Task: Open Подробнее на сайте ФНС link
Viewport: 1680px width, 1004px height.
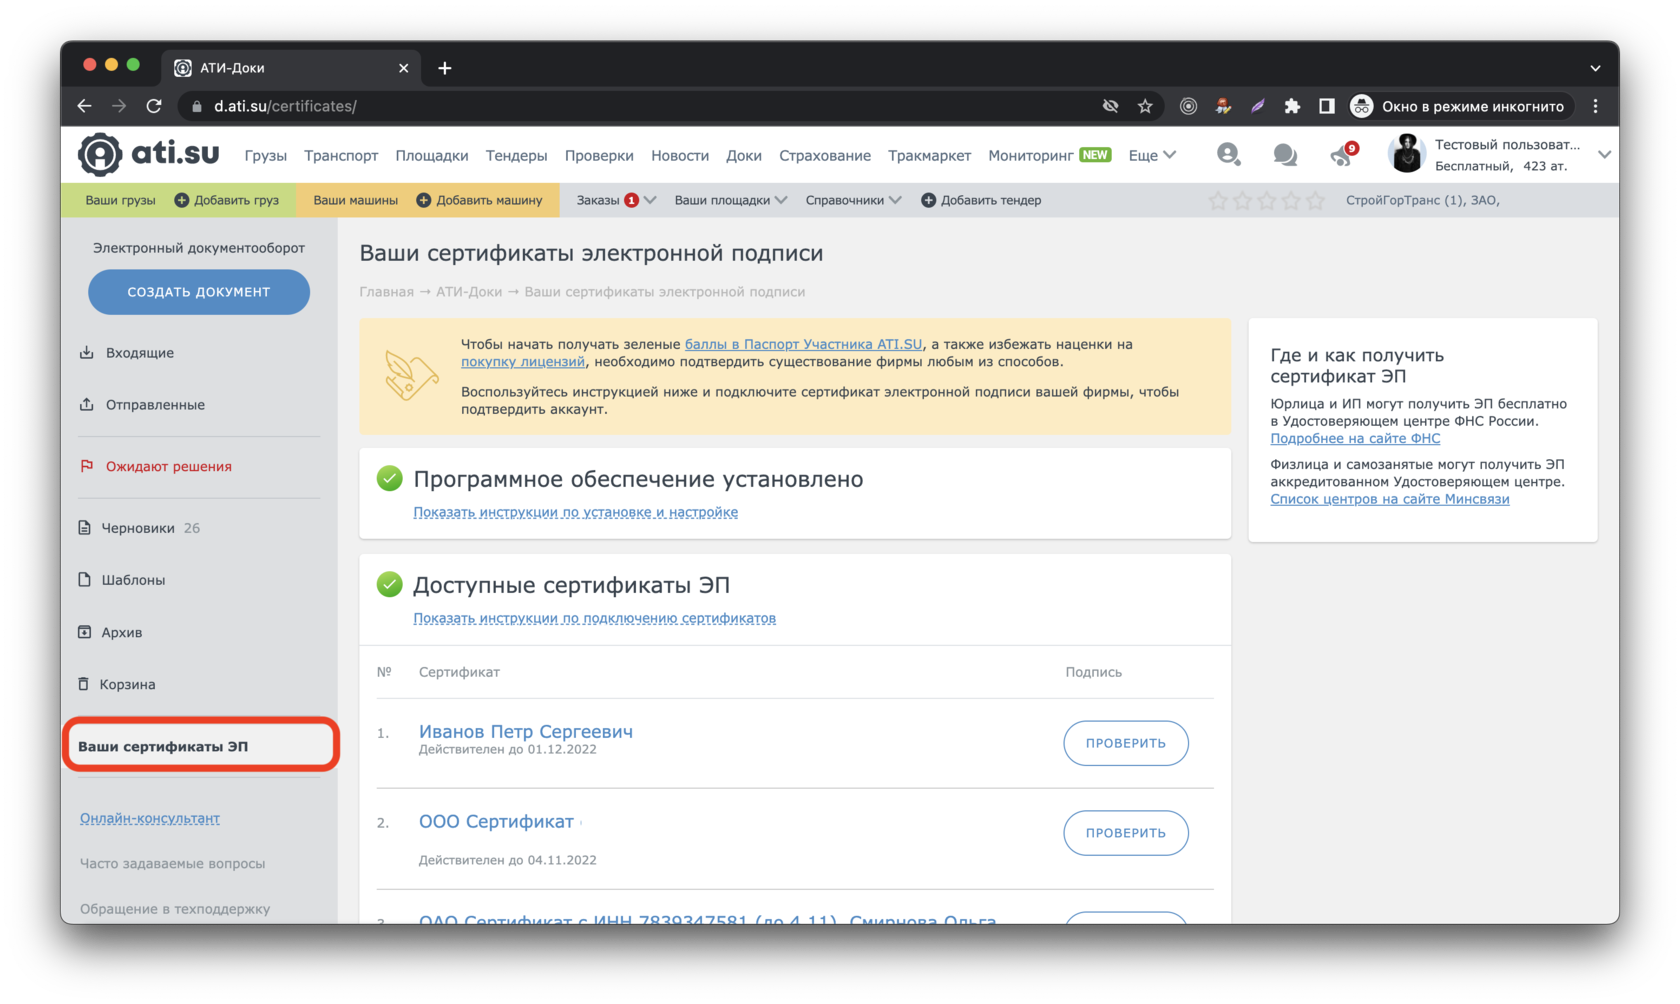Action: click(1355, 438)
